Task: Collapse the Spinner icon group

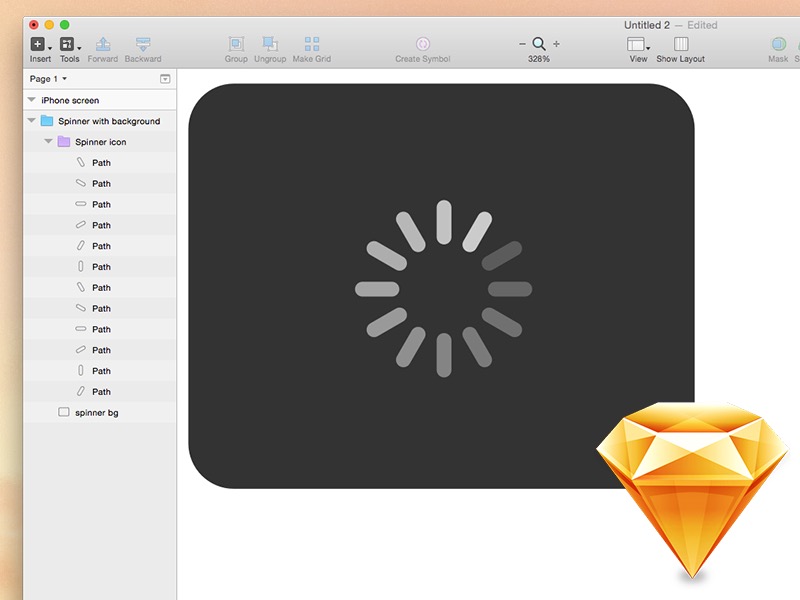Action: 49,142
